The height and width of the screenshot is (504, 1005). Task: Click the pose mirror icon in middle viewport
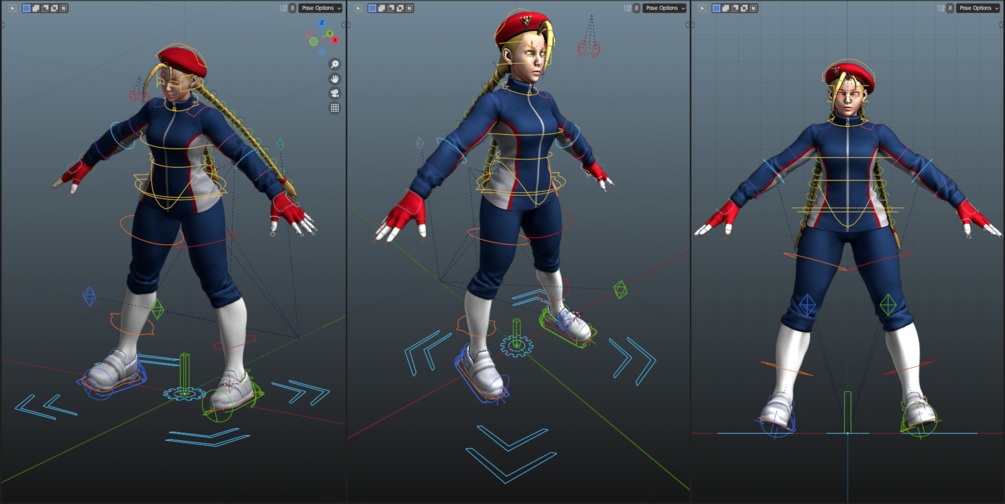[x=627, y=8]
